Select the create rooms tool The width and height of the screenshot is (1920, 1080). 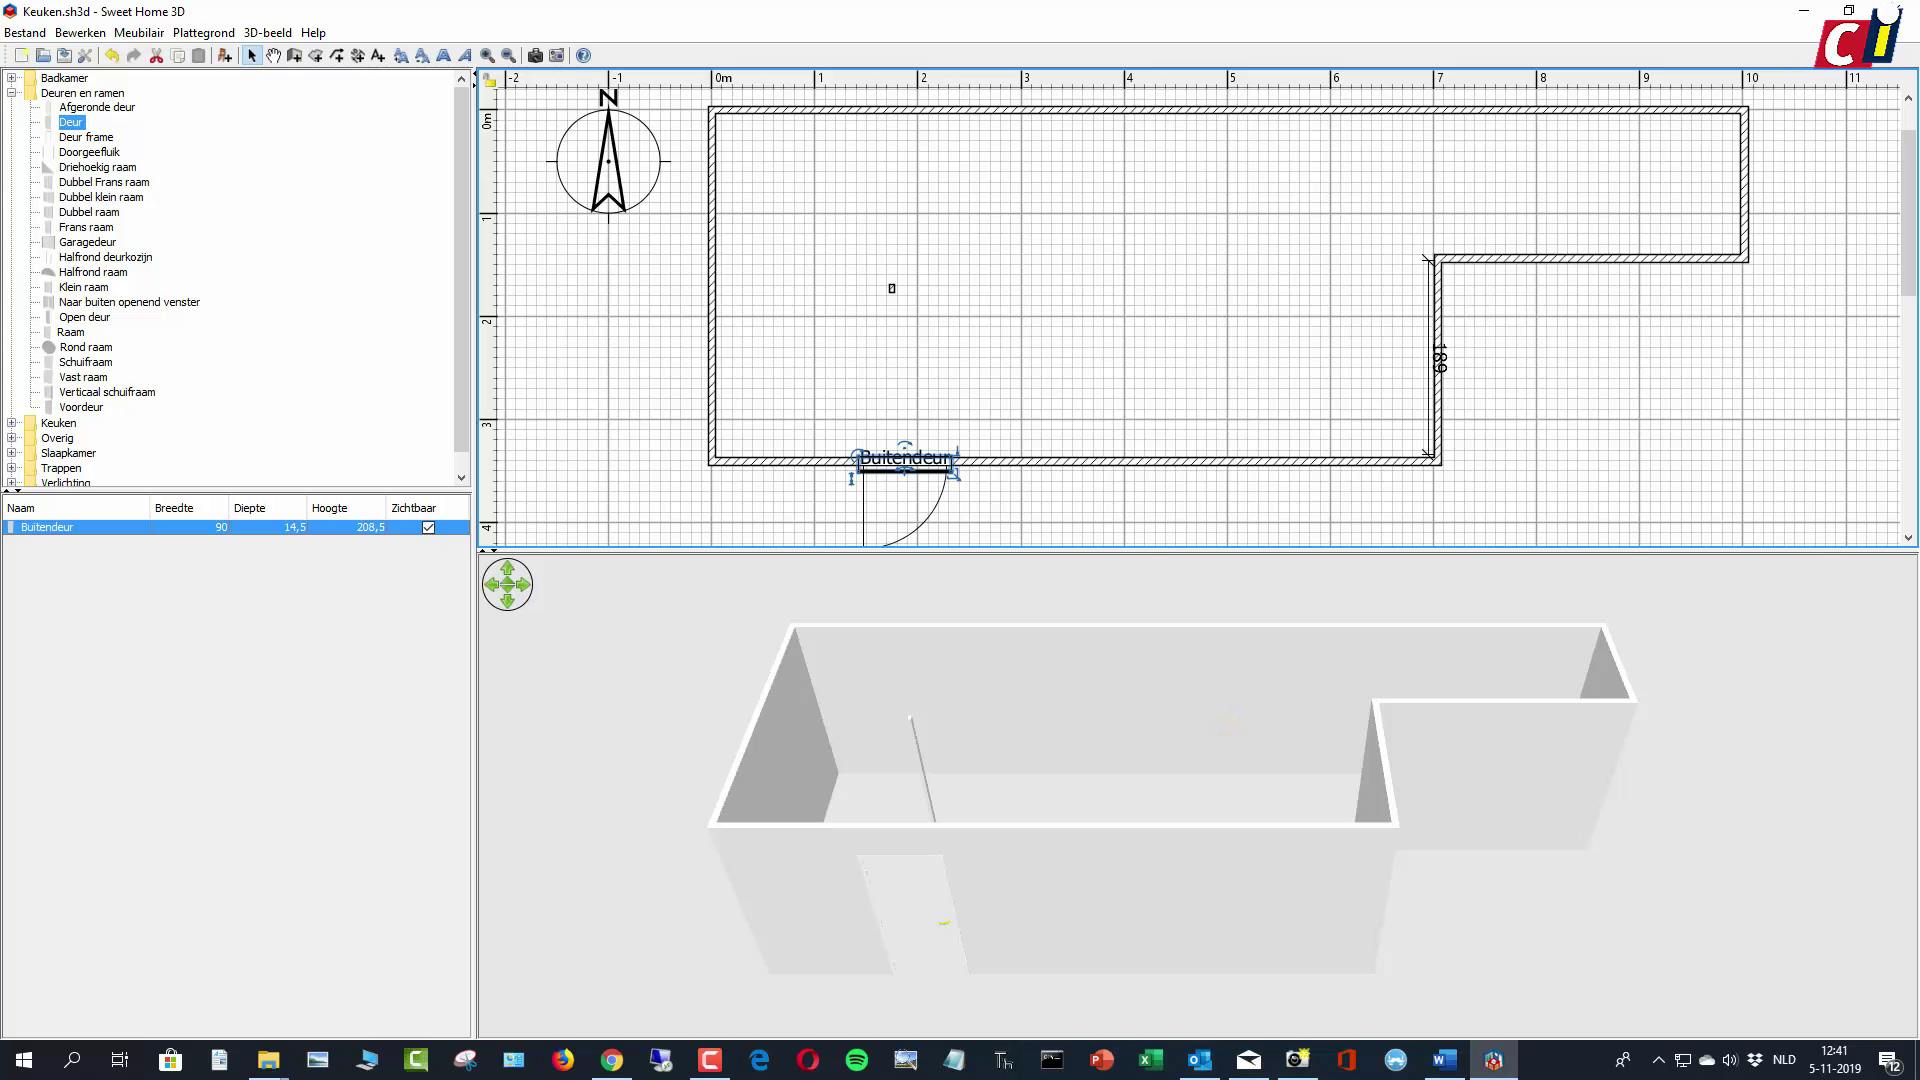(x=315, y=55)
